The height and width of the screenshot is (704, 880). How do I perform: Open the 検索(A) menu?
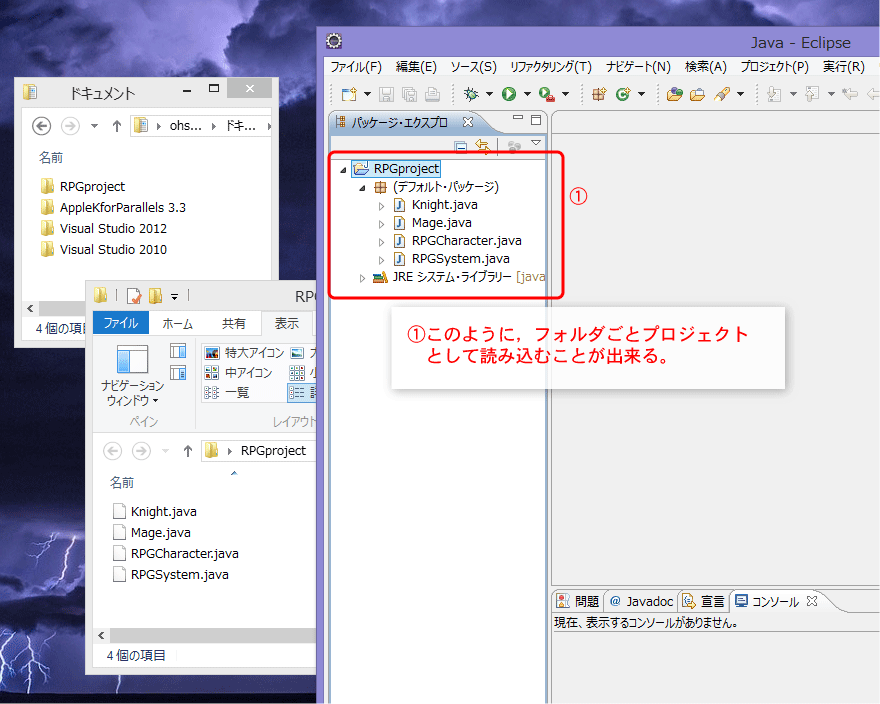tap(705, 67)
